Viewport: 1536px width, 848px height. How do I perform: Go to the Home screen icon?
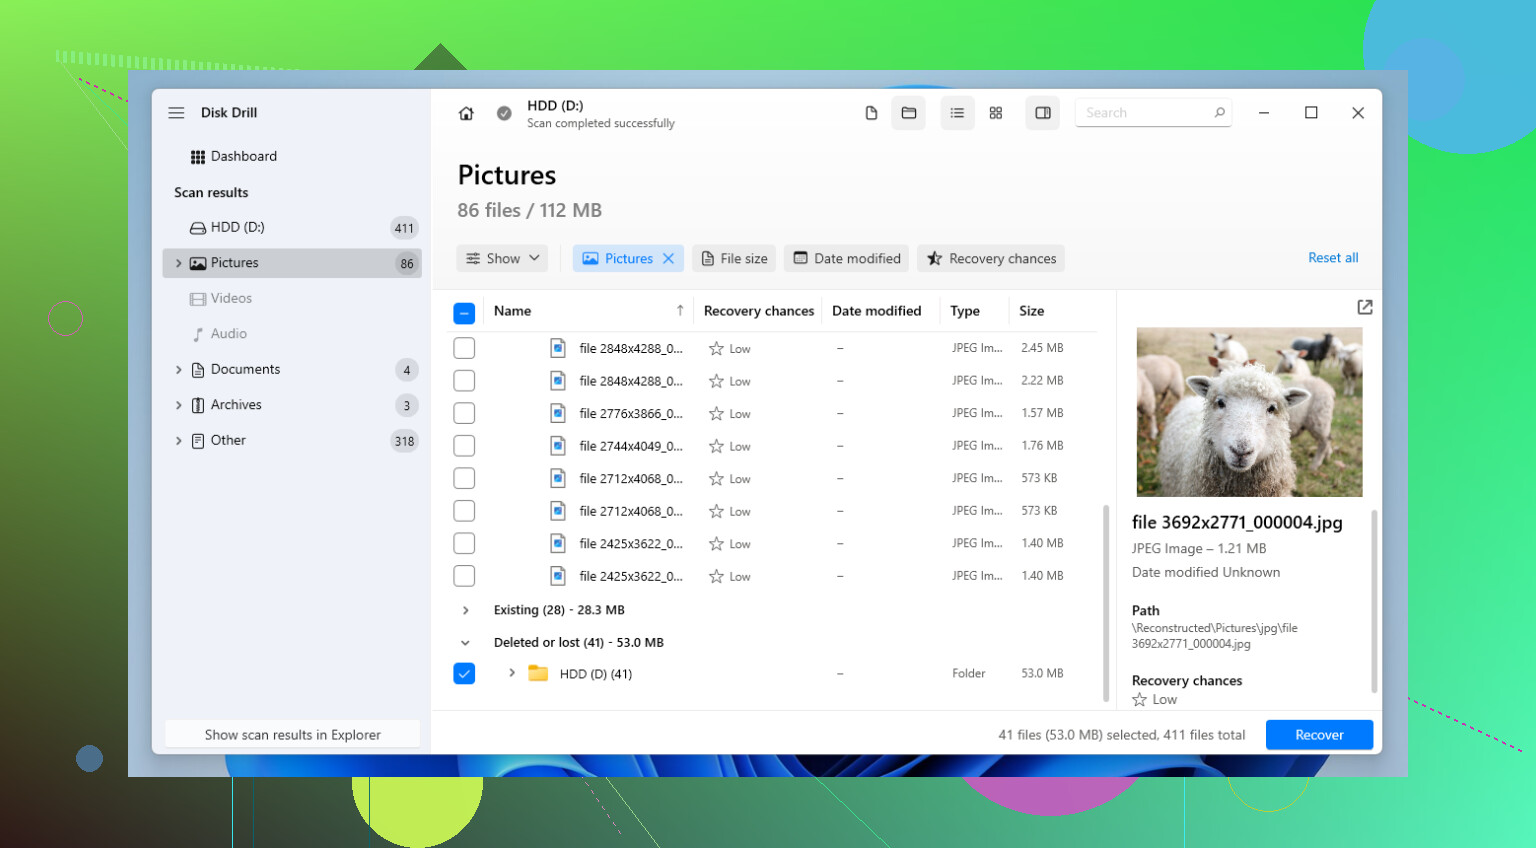(x=466, y=113)
